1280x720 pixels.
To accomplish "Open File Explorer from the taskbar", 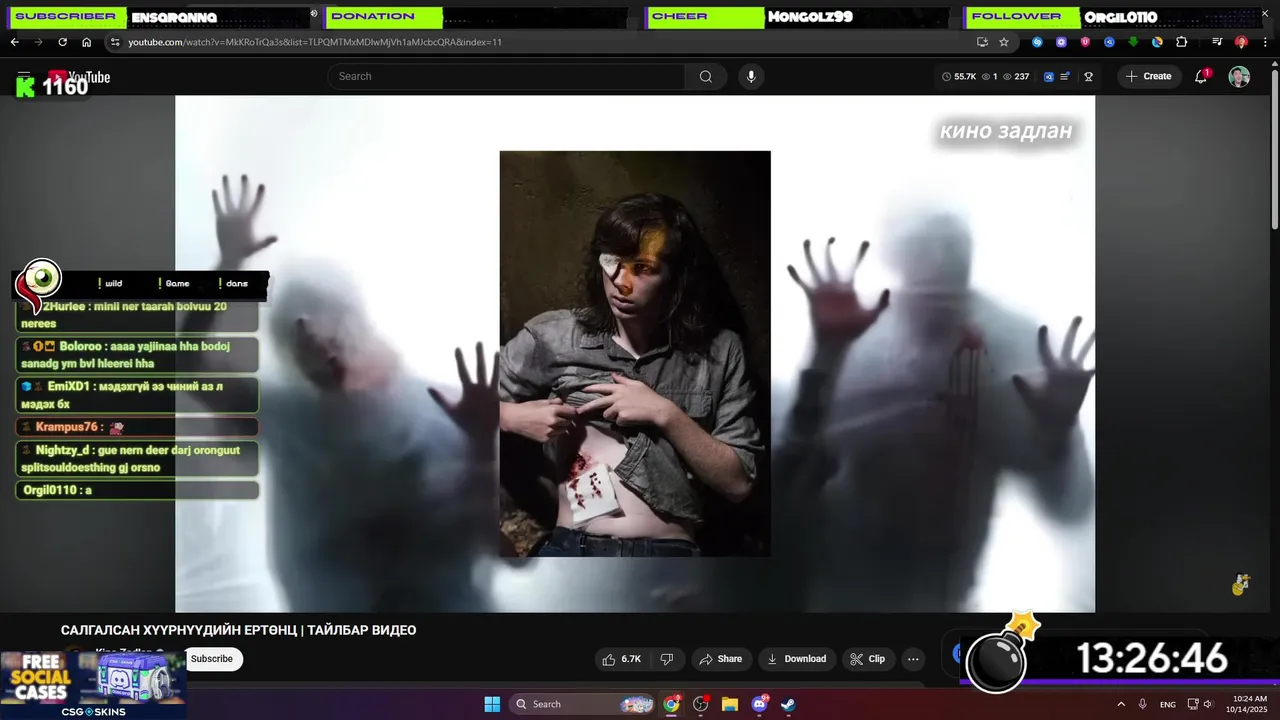I will click(730, 704).
